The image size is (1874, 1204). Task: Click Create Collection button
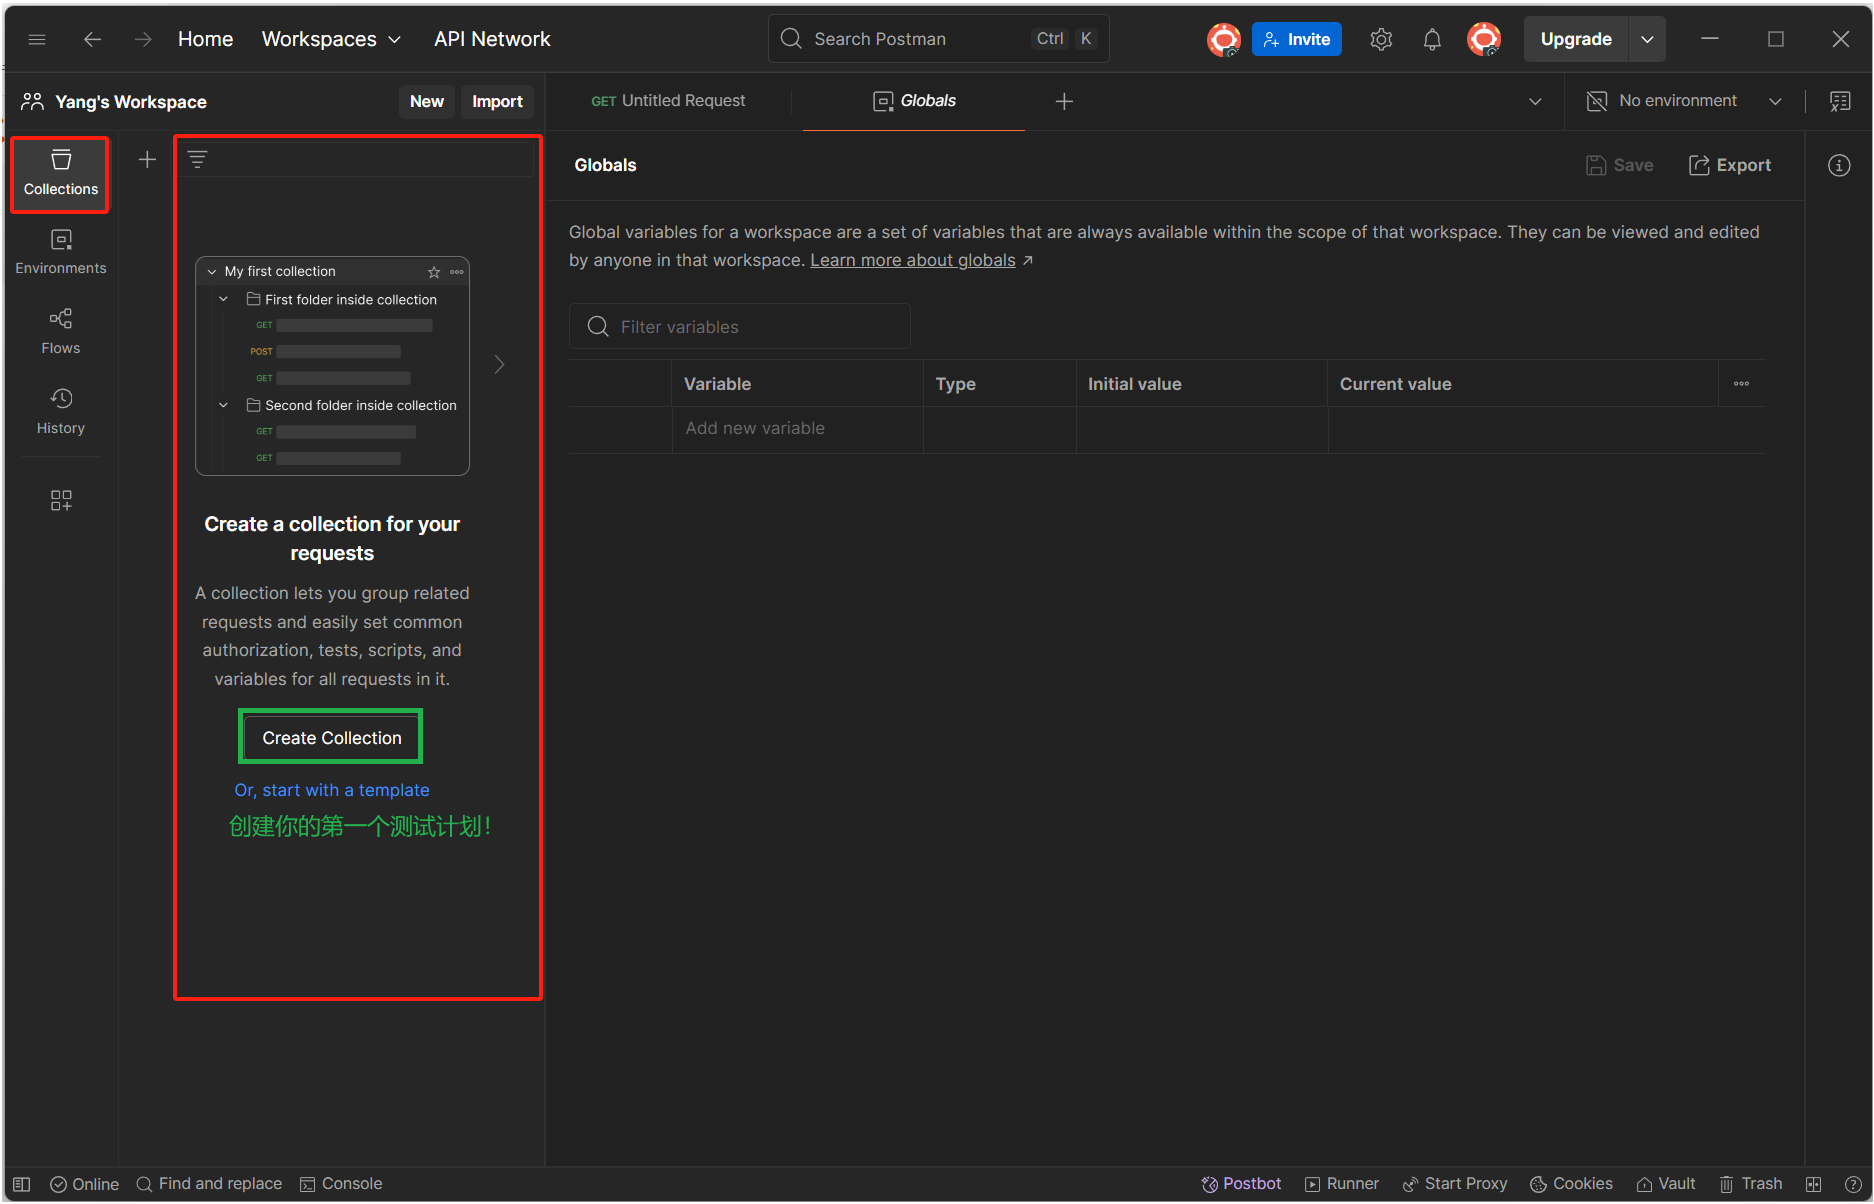pyautogui.click(x=331, y=737)
